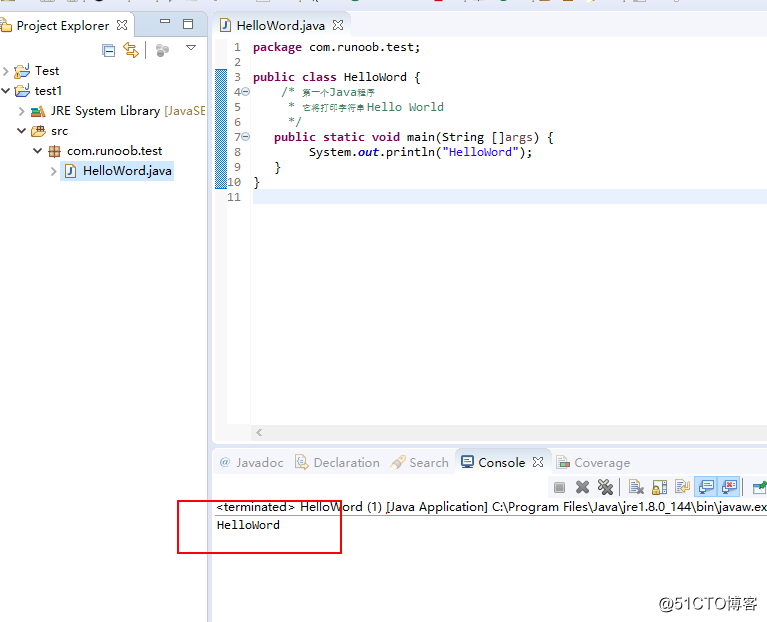
Task: Select the Test project
Action: coord(47,71)
